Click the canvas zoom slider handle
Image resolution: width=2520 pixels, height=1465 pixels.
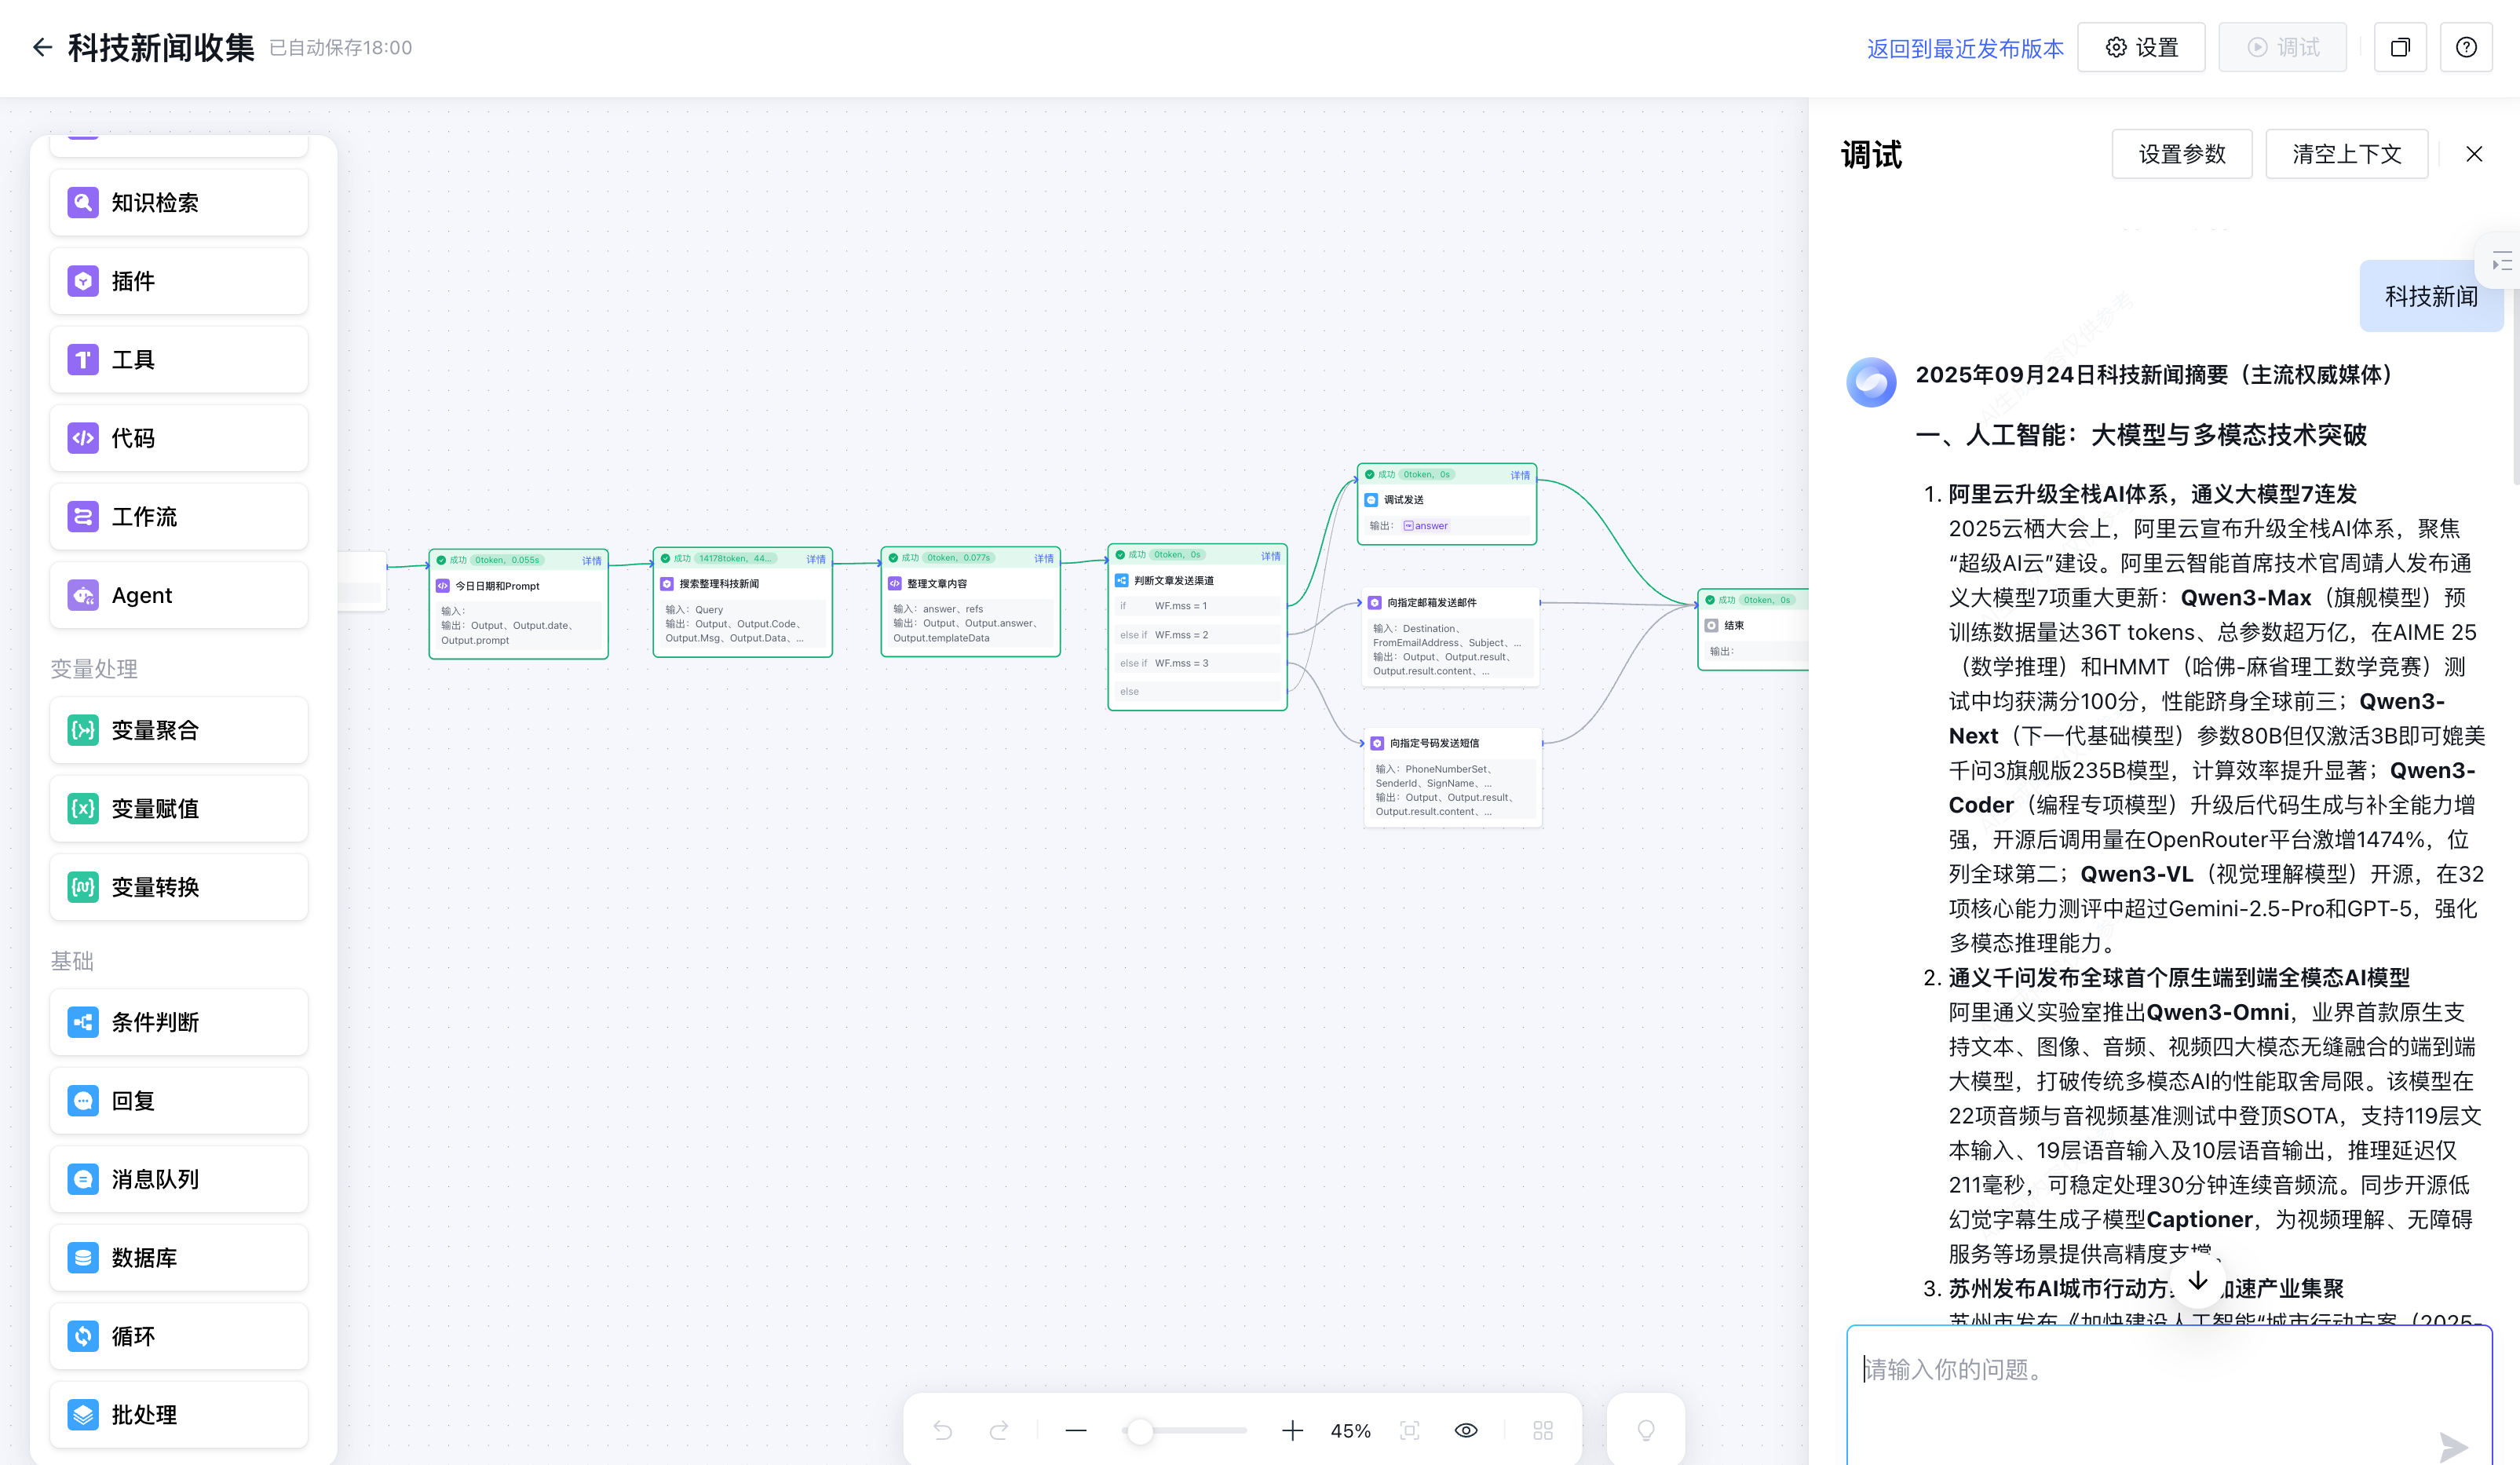point(1139,1430)
